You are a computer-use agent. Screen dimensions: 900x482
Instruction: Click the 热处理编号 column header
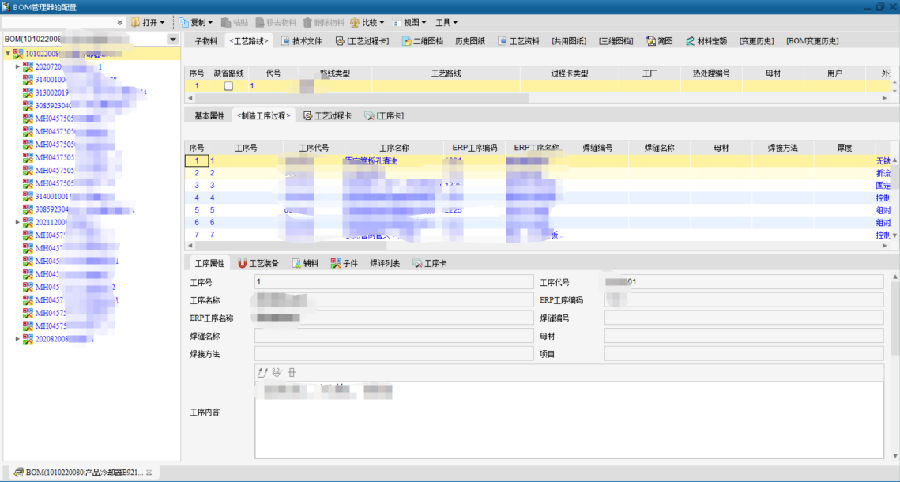[x=711, y=74]
